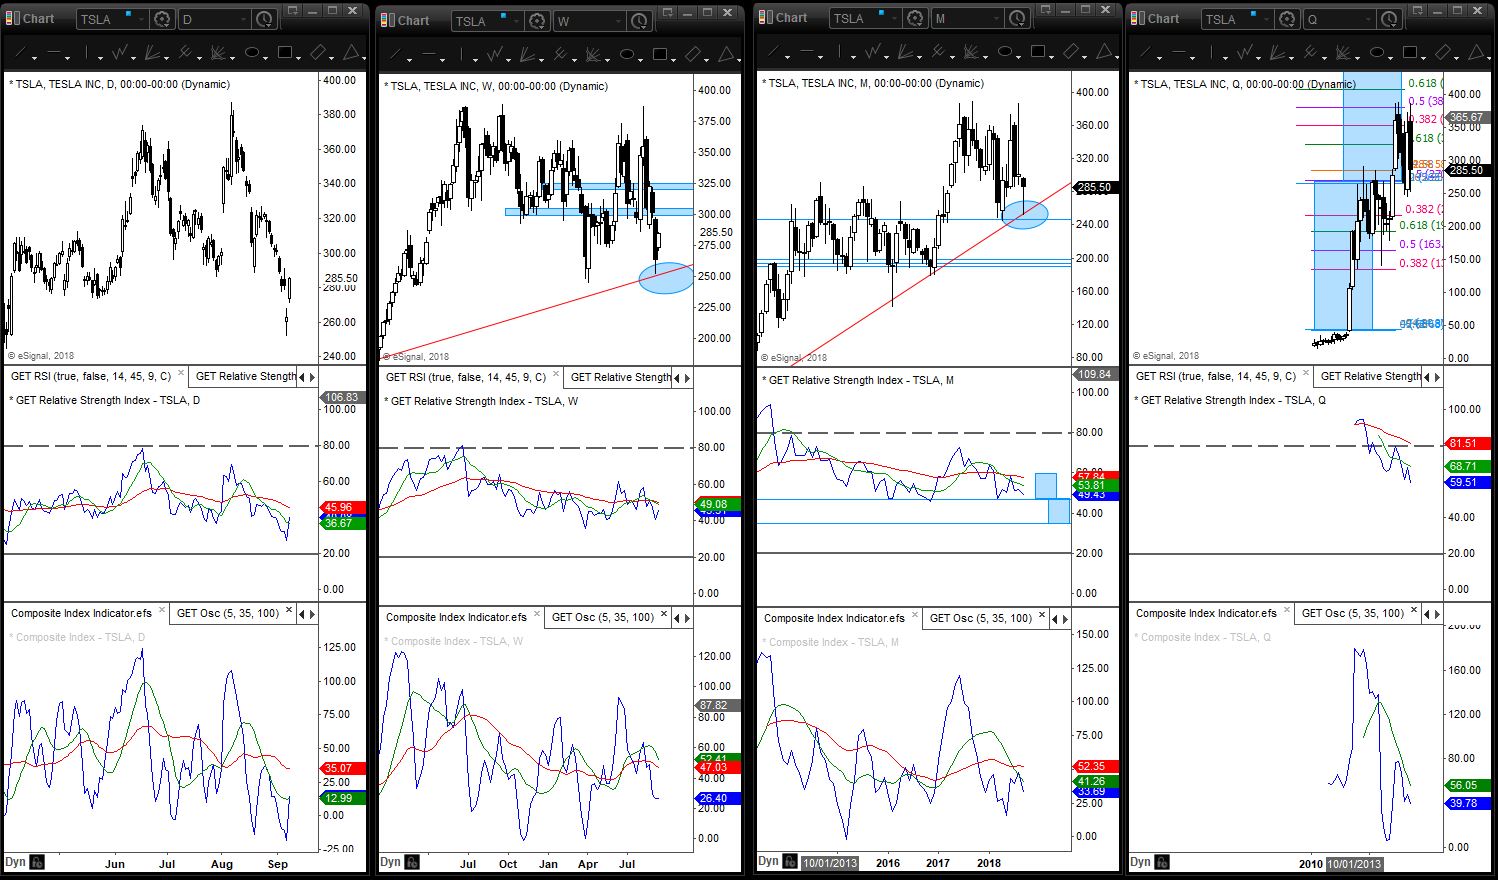Image resolution: width=1498 pixels, height=880 pixels.
Task: Switch to GET RSI tab in quarterly chart
Action: tap(1215, 376)
